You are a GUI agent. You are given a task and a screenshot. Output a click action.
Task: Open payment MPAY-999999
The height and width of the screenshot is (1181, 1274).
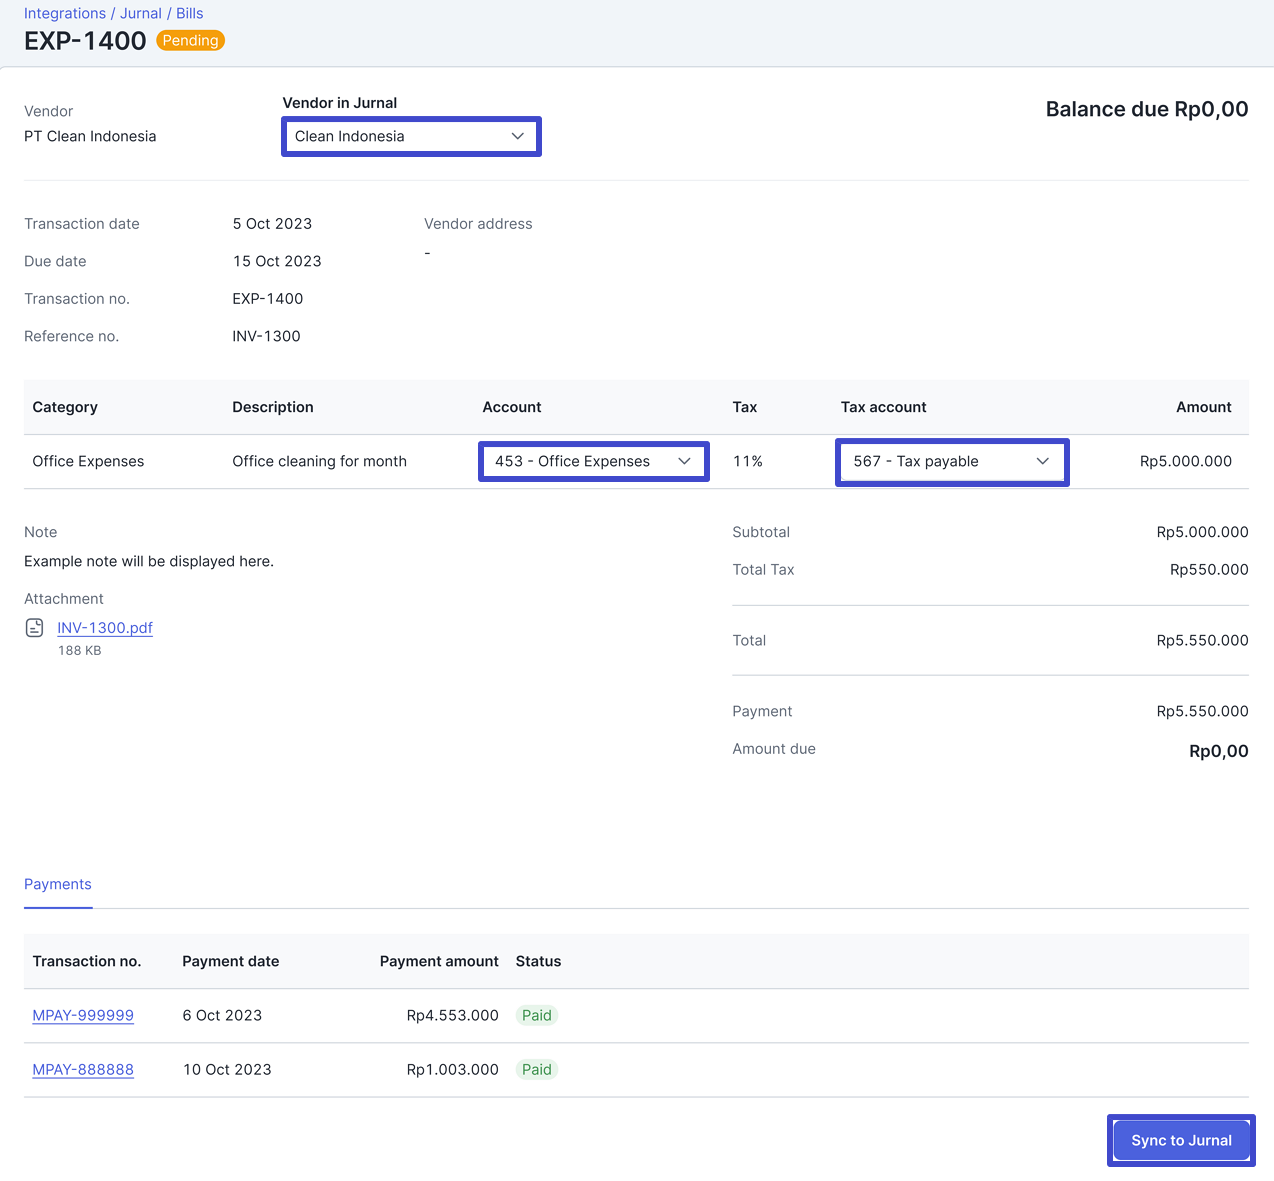(83, 1015)
